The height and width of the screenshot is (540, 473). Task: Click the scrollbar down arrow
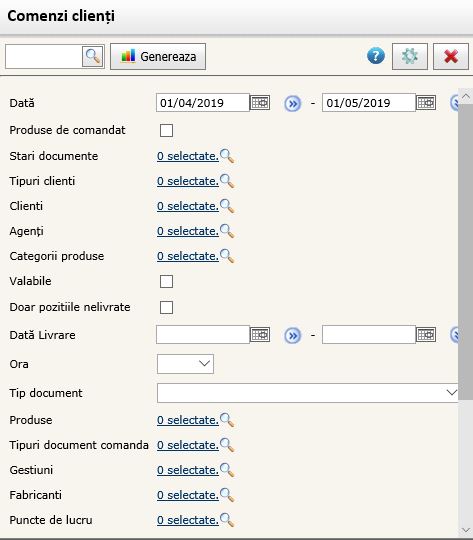(466, 530)
